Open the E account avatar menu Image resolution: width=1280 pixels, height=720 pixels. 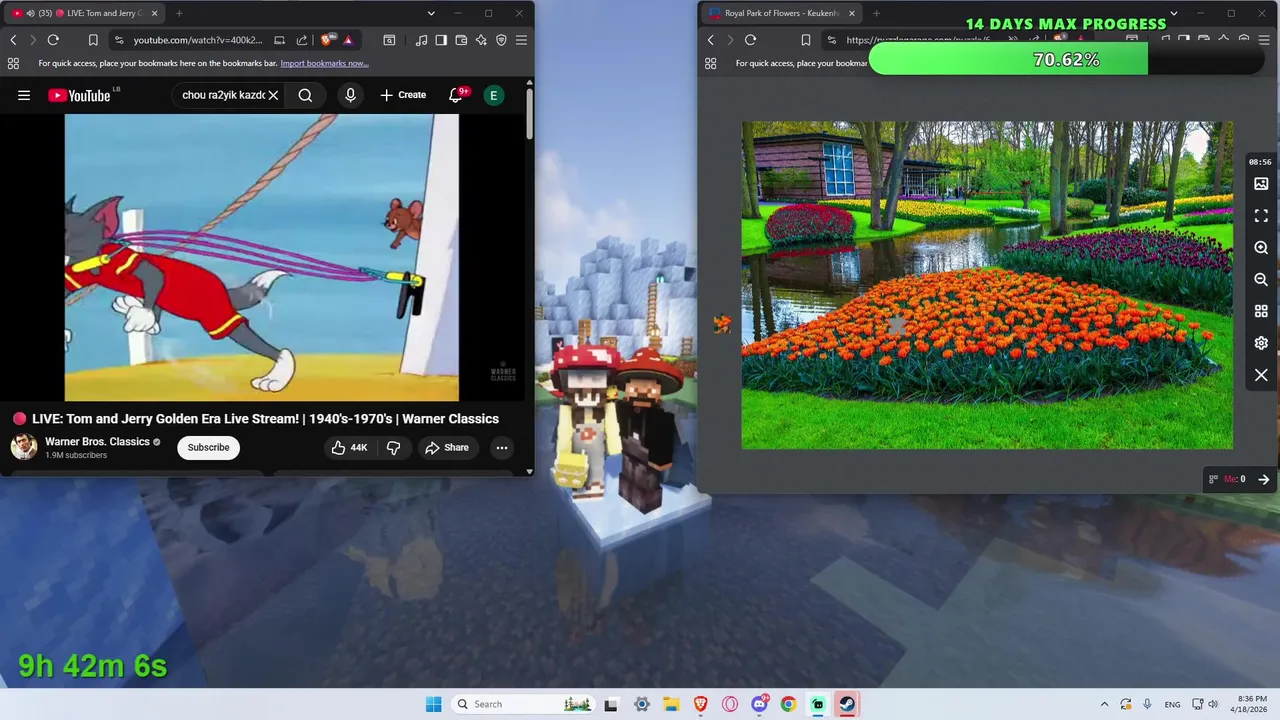click(493, 95)
